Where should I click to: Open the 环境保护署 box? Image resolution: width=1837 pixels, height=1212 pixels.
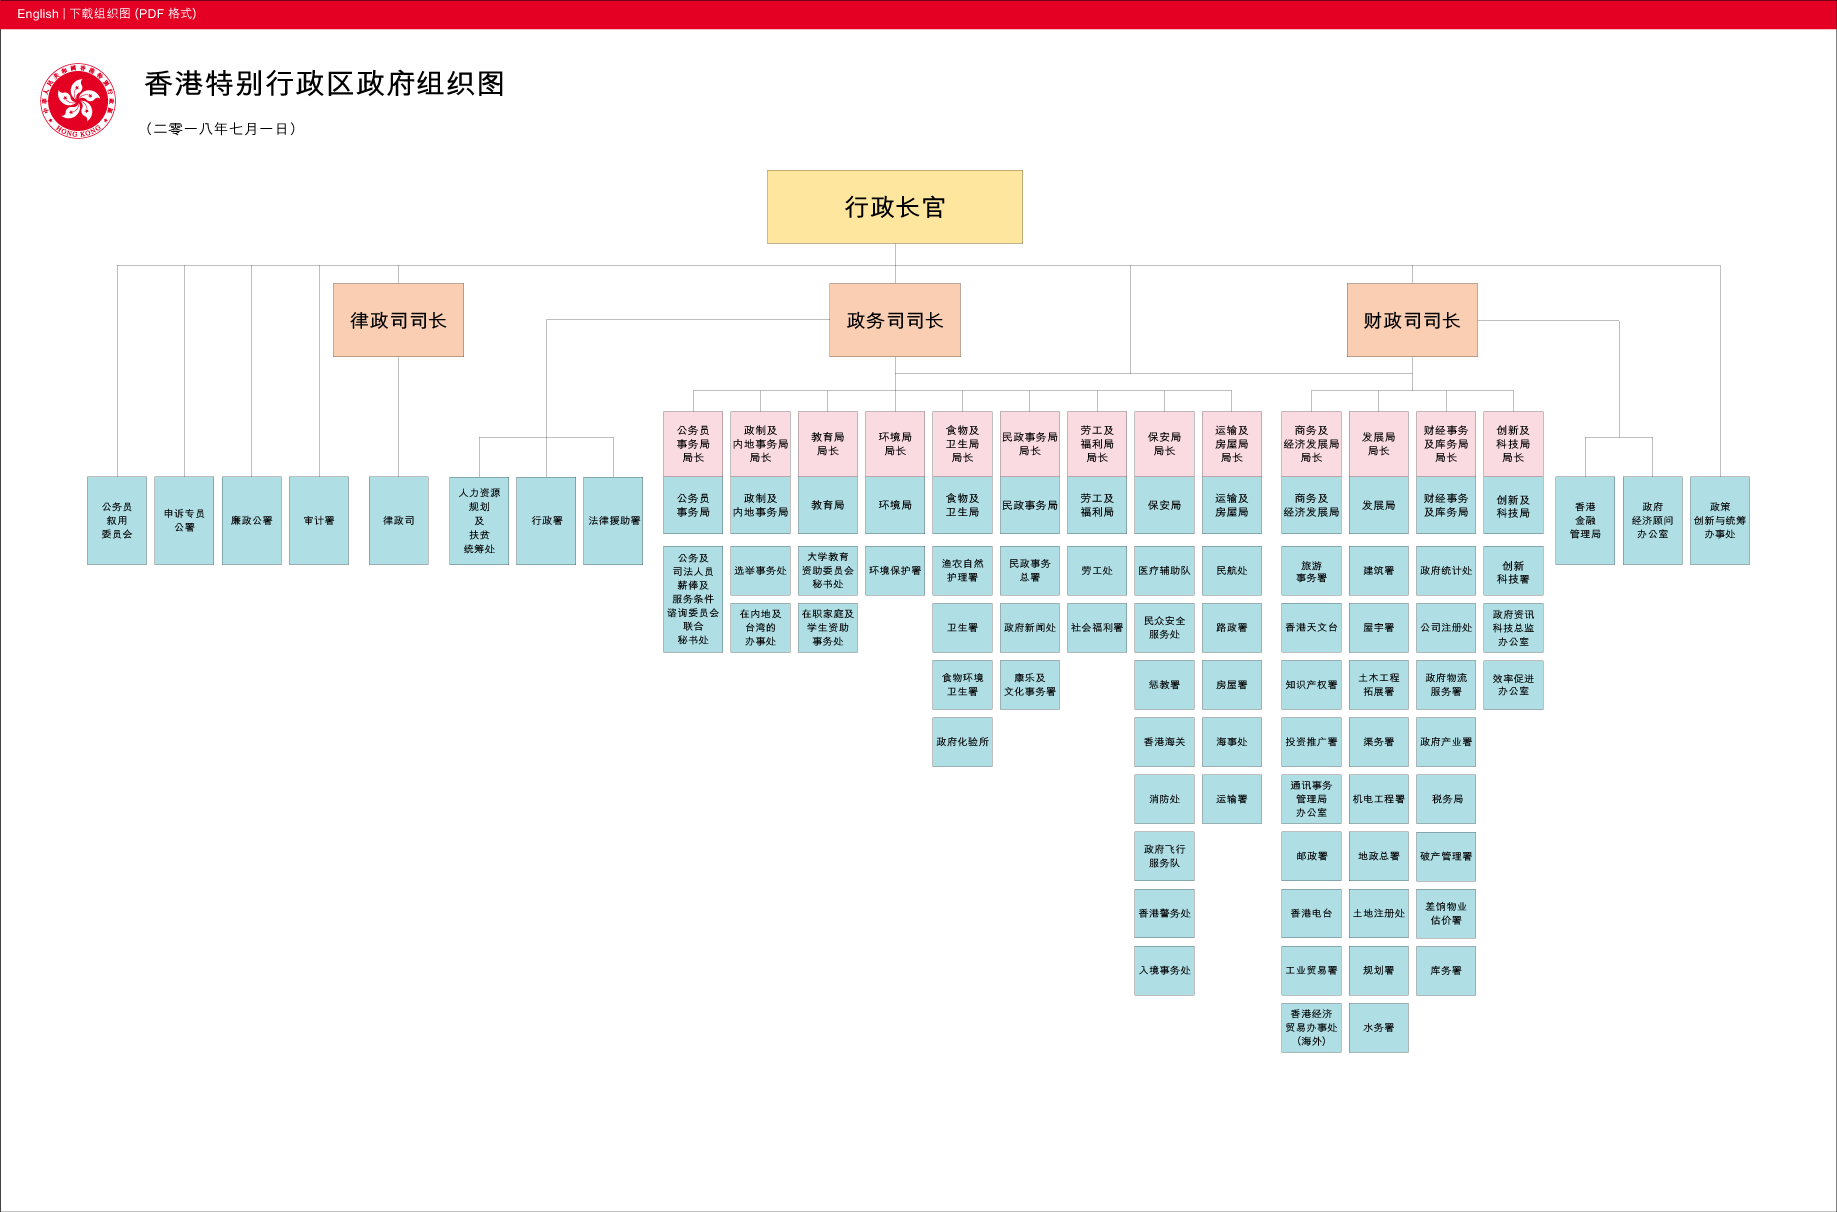[894, 570]
